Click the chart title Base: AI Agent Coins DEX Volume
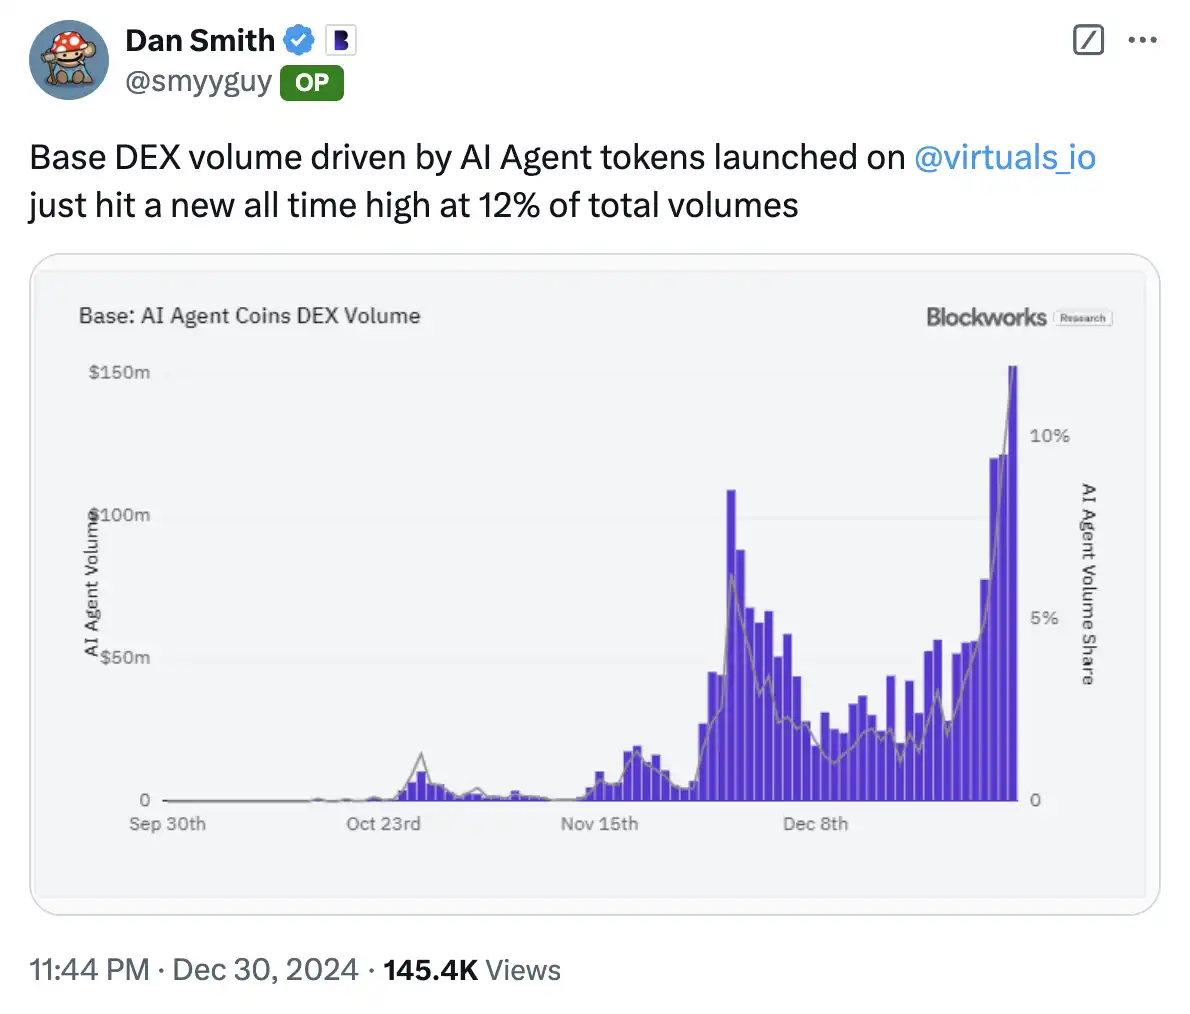The image size is (1190, 1014). [x=249, y=316]
